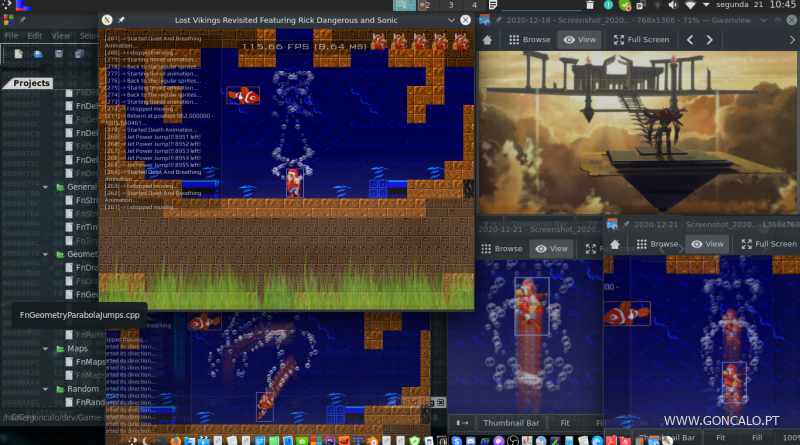Screen dimensions: 800x445
Task: Toggle View mode in middle Gwenview window
Action: 552,249
